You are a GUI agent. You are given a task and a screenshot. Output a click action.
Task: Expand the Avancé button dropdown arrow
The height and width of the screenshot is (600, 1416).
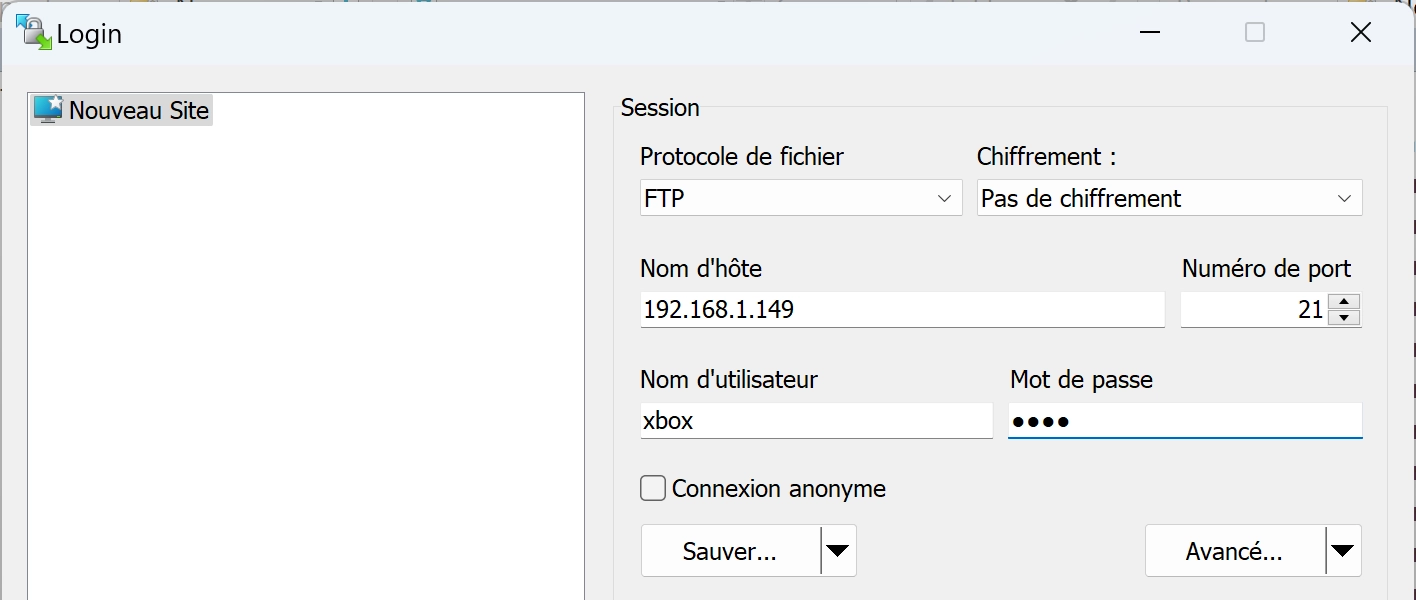point(1343,551)
